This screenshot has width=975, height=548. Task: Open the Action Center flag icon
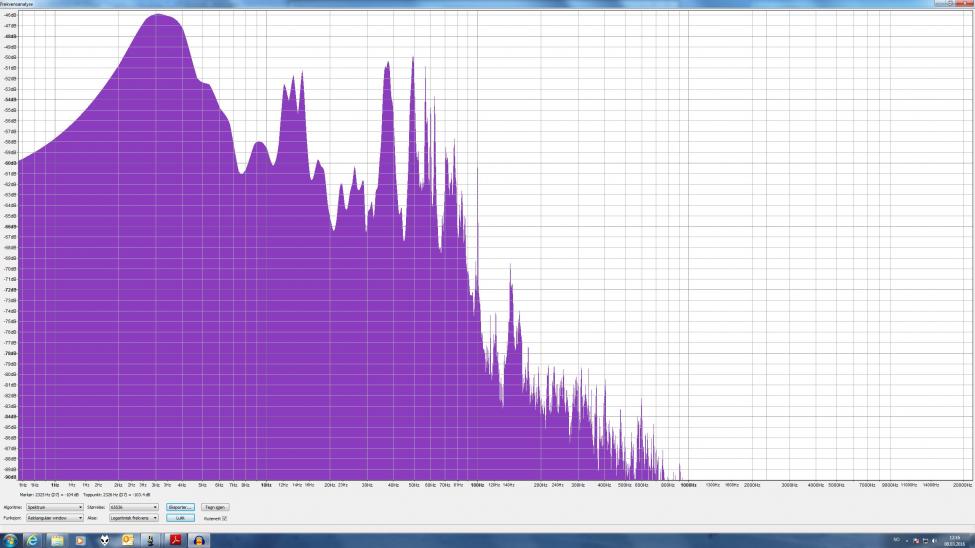(914, 540)
